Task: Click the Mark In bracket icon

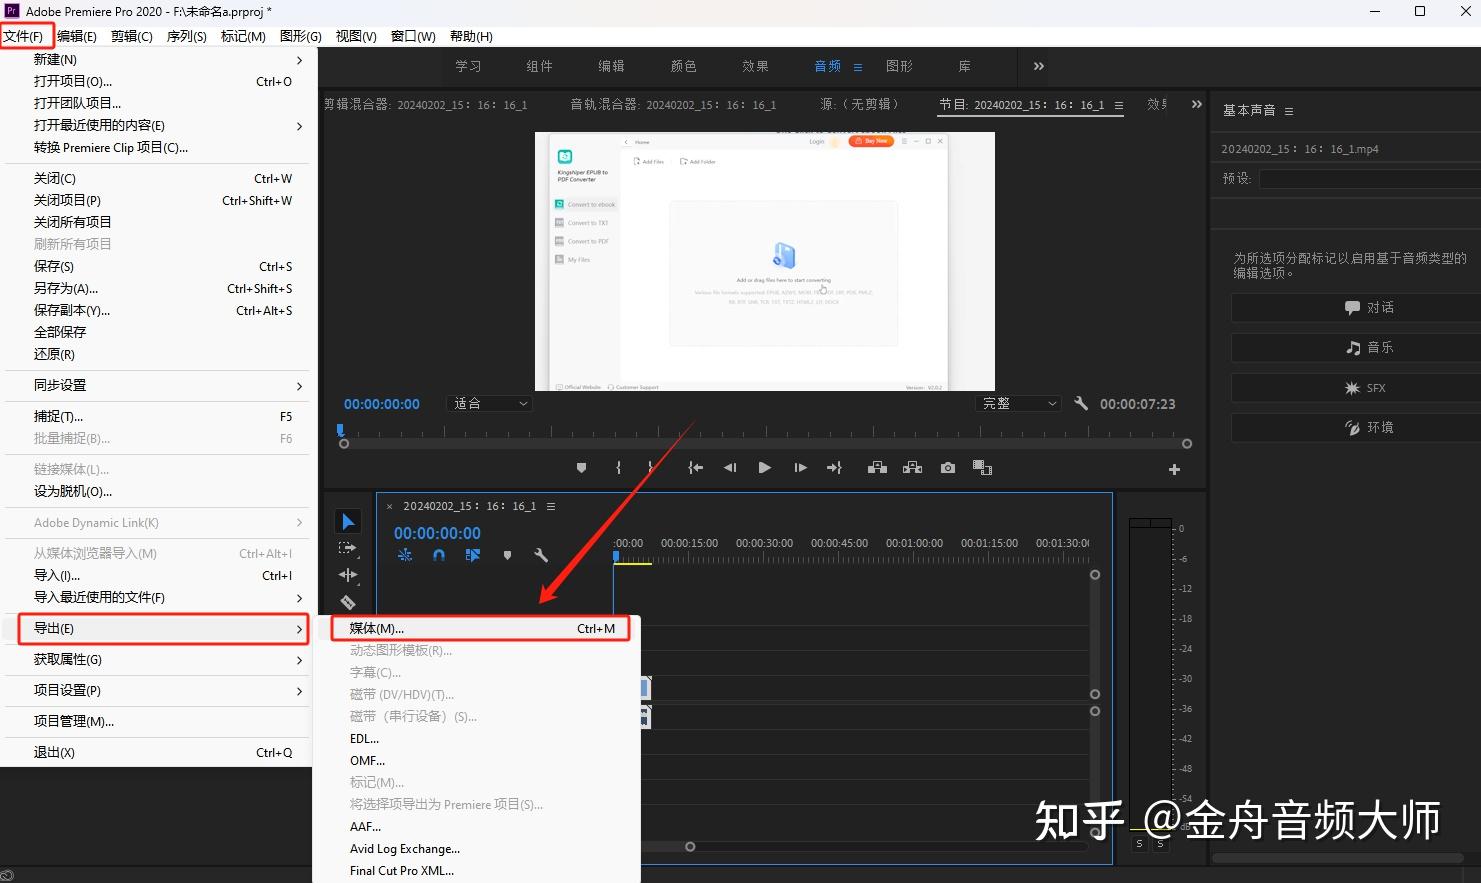Action: click(618, 468)
